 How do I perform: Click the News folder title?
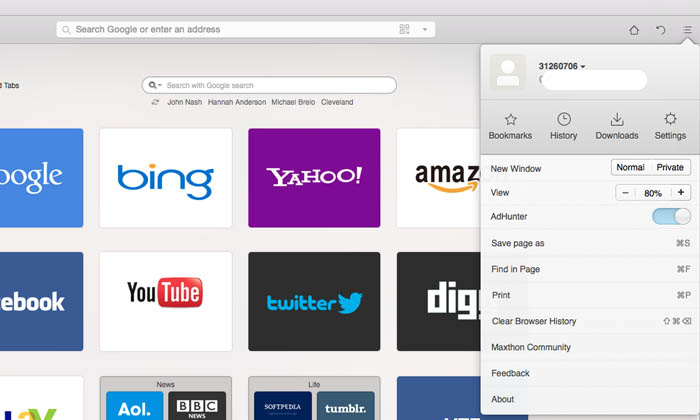166,384
